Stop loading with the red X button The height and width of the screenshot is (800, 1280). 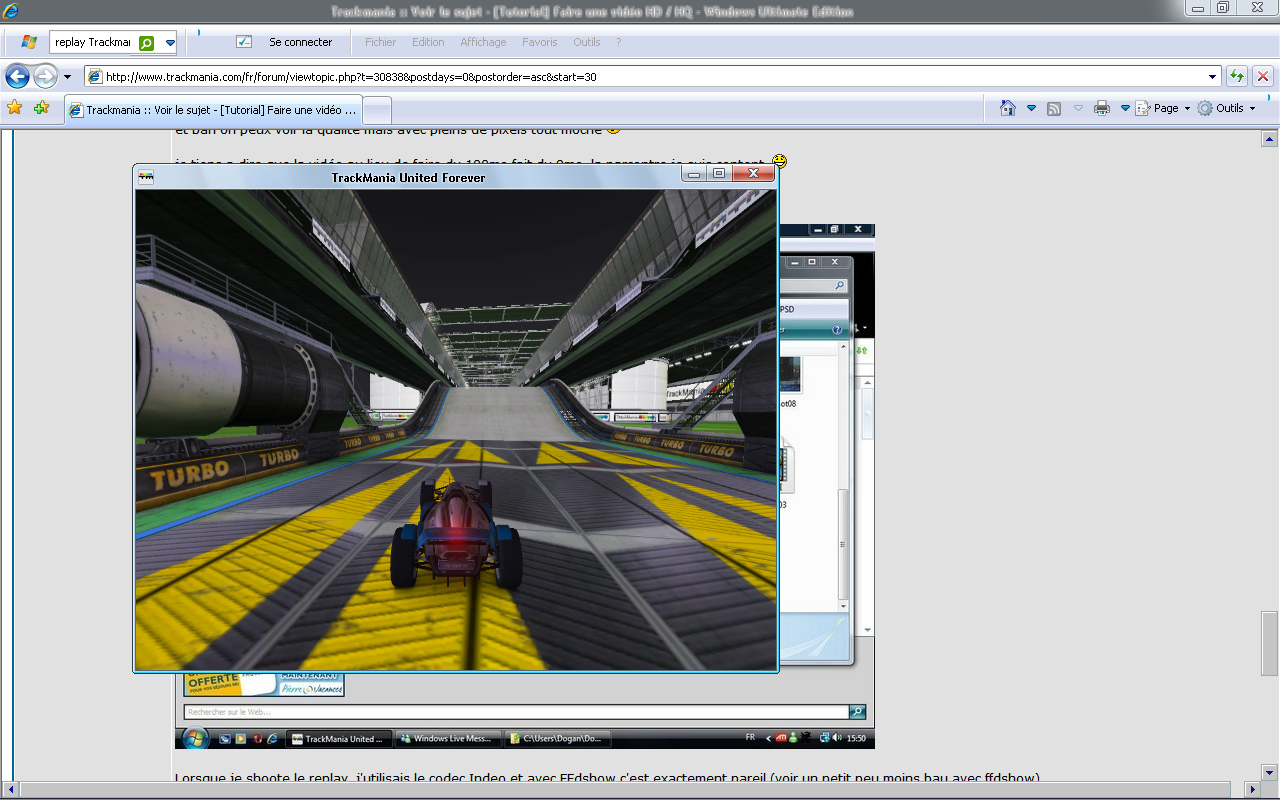(1263, 76)
